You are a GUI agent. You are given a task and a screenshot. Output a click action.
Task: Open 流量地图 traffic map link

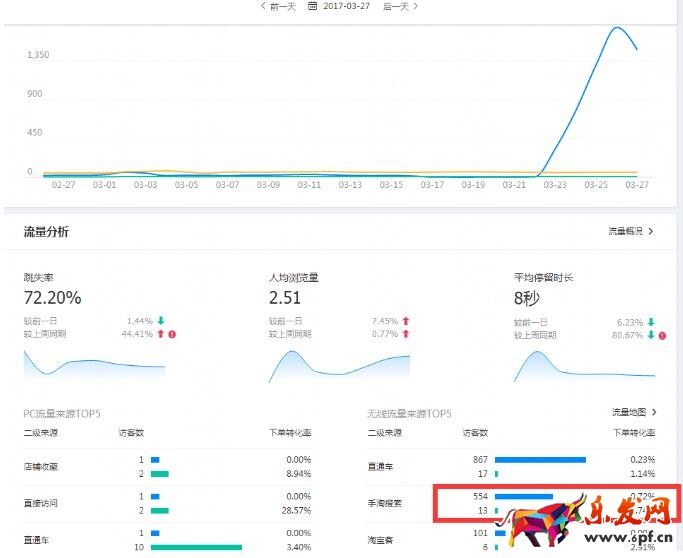(634, 412)
